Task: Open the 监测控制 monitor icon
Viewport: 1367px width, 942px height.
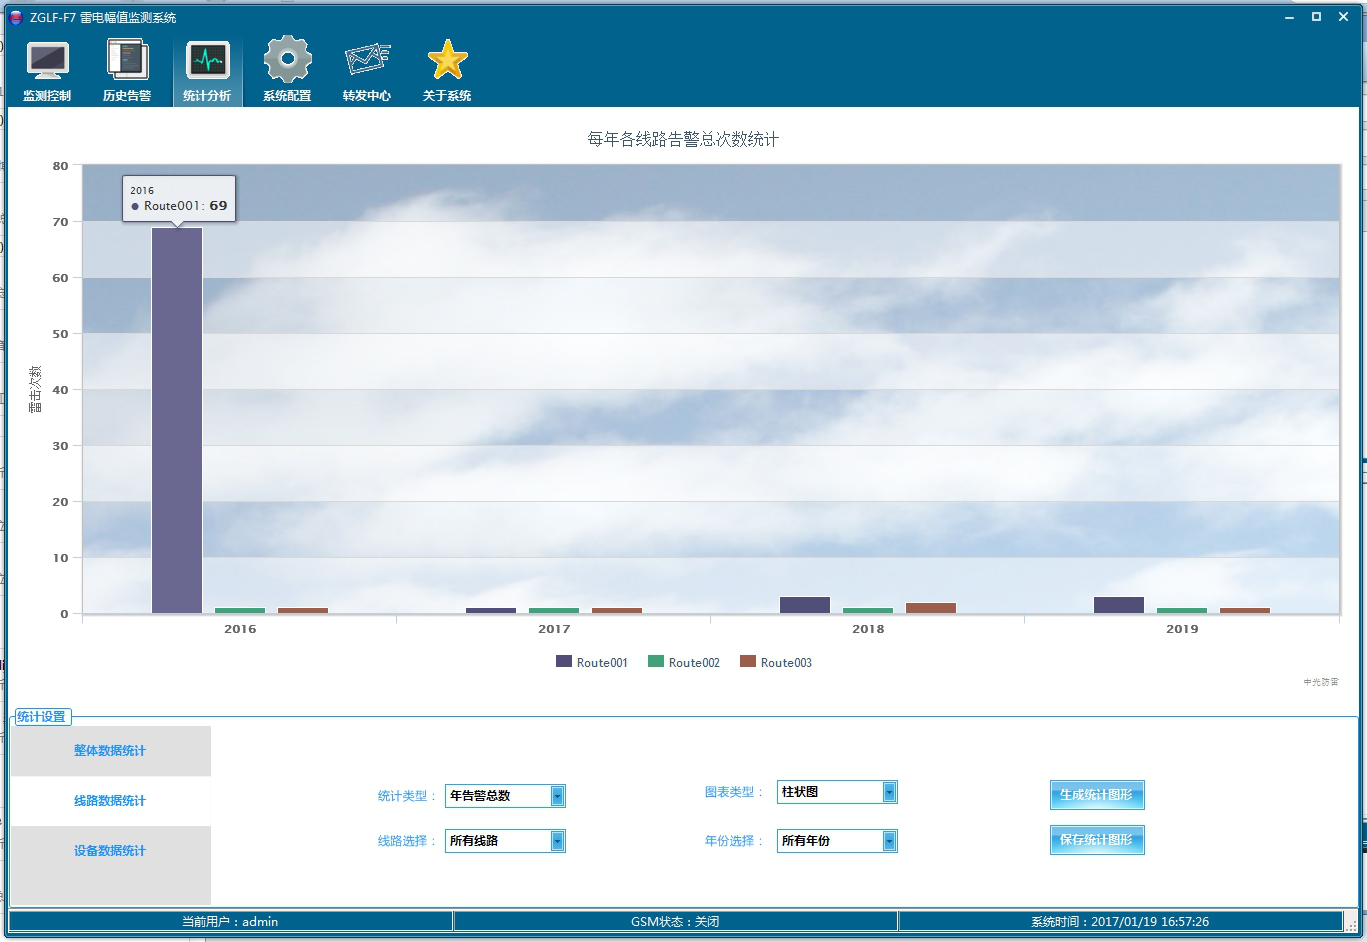Action: click(x=47, y=62)
